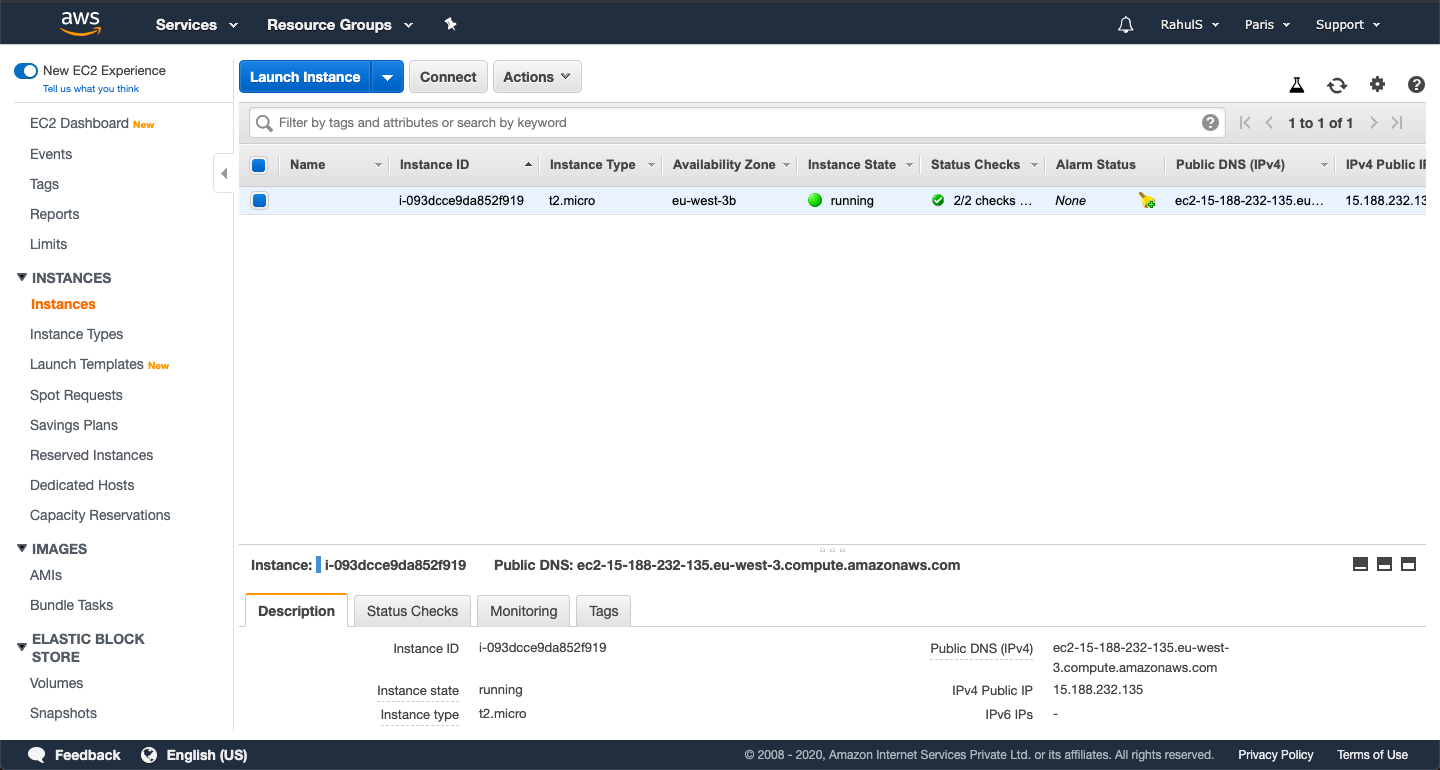1440x770 pixels.
Task: Open the experiments beaker icon
Action: click(x=1297, y=85)
